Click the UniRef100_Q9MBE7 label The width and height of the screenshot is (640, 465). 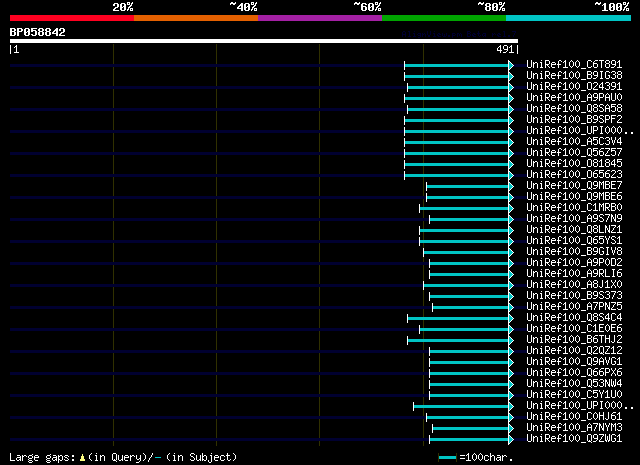[x=574, y=186]
